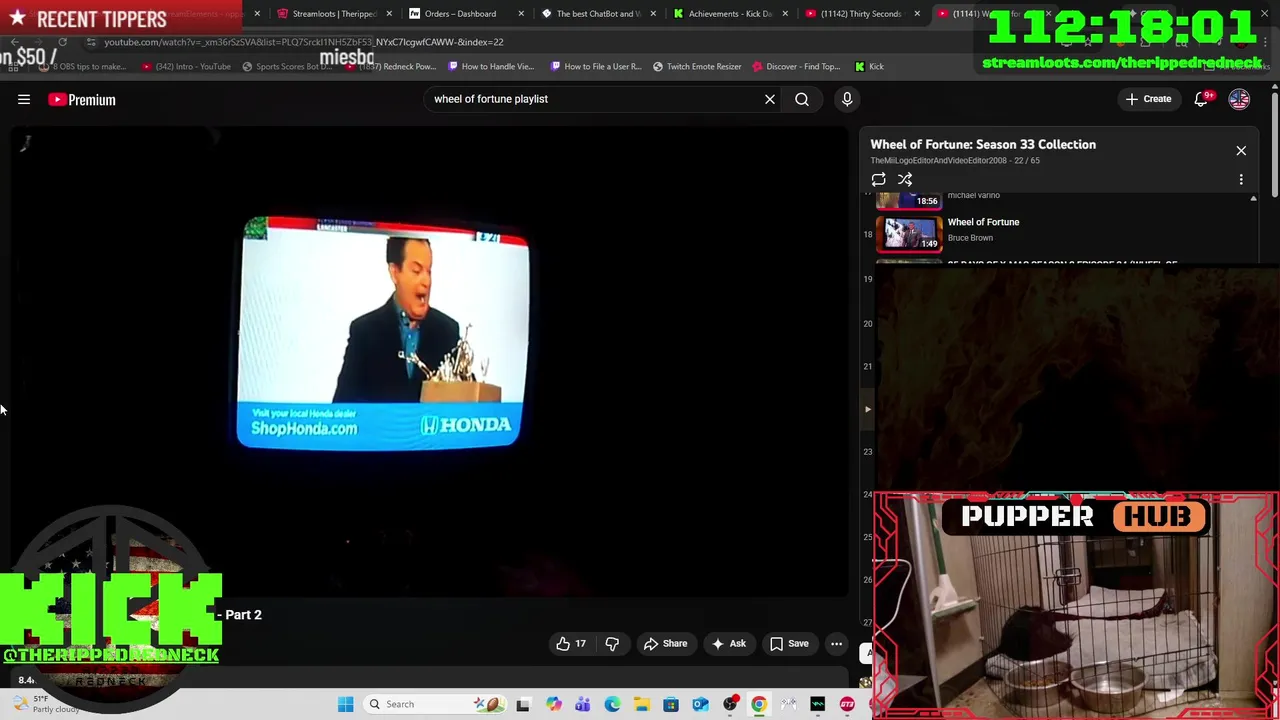Viewport: 1280px width, 720px height.
Task: Click the browser address bar URL
Action: [304, 42]
